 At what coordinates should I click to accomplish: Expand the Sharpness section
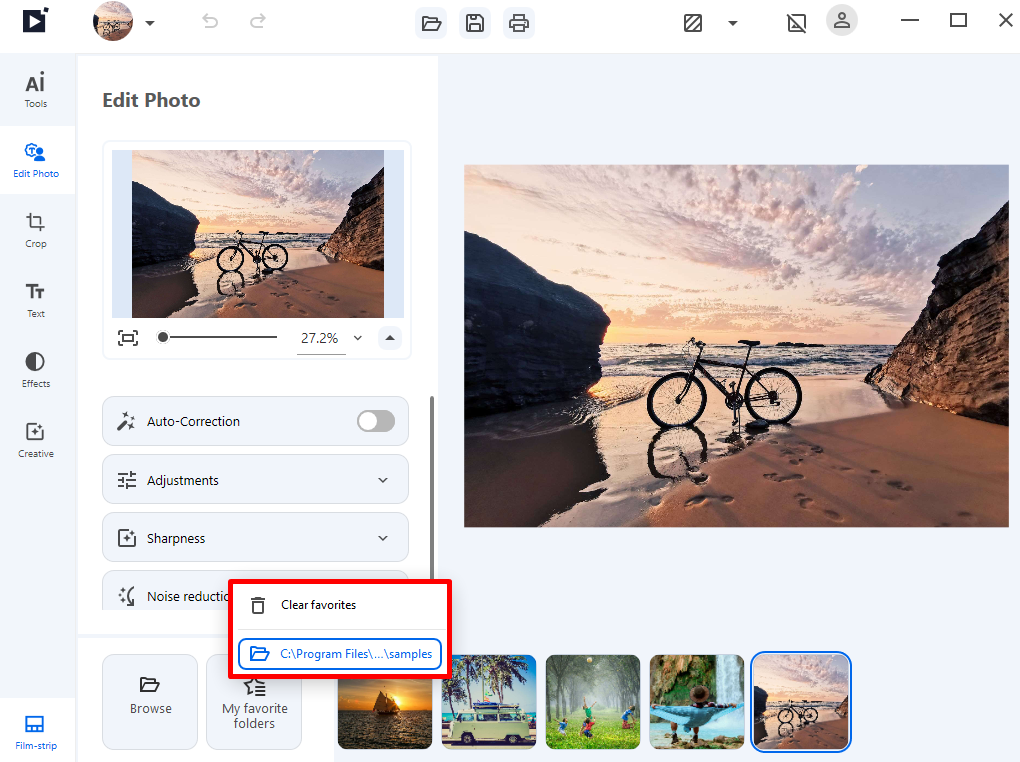click(255, 538)
